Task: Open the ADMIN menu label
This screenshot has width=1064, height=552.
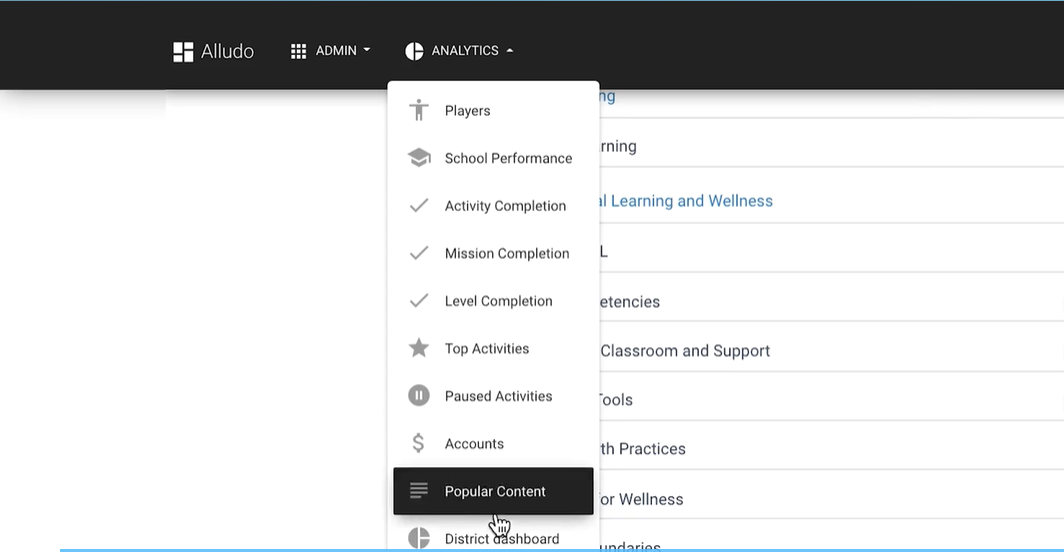Action: [336, 51]
